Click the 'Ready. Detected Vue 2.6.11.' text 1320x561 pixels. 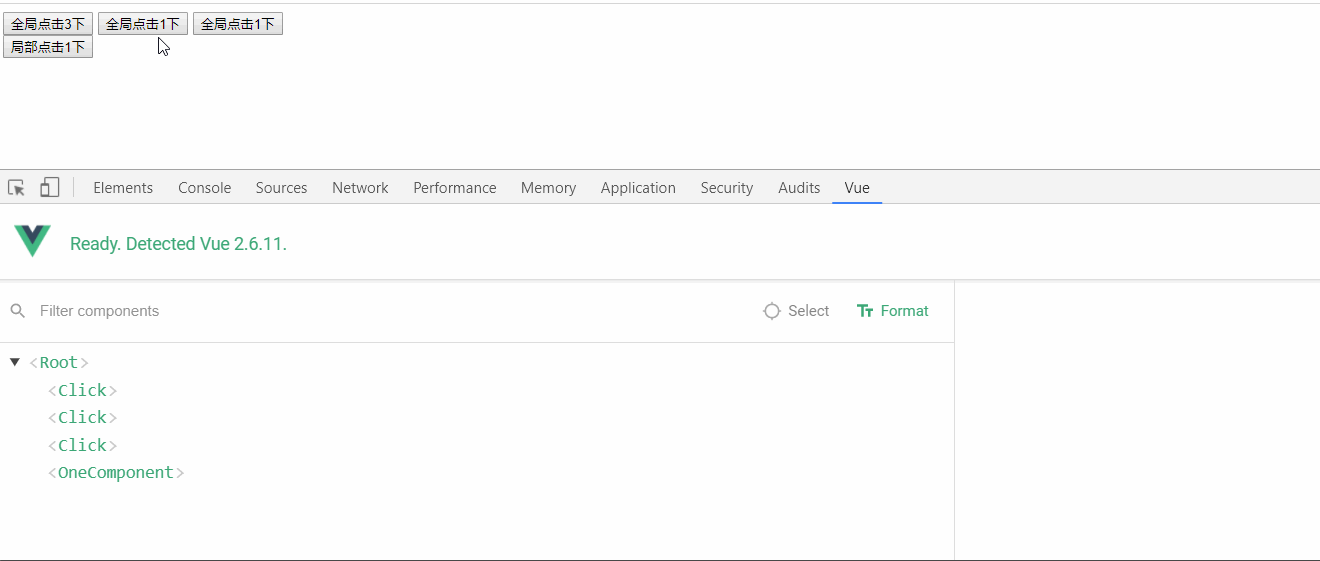coord(178,244)
